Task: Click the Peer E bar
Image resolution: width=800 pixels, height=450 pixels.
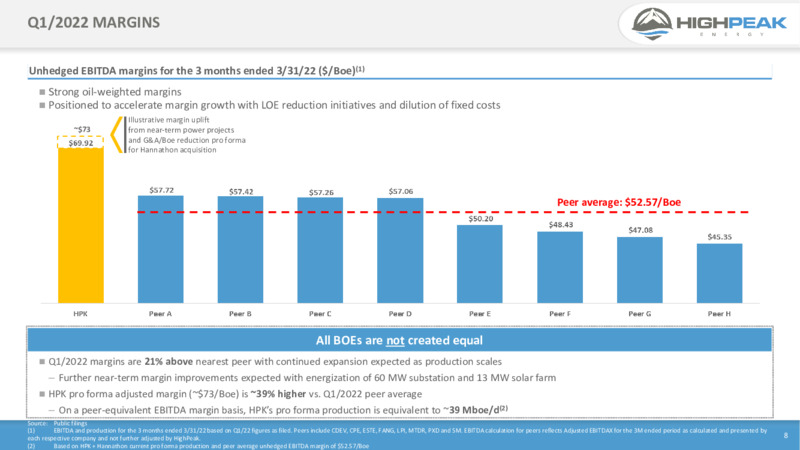Action: click(x=480, y=264)
